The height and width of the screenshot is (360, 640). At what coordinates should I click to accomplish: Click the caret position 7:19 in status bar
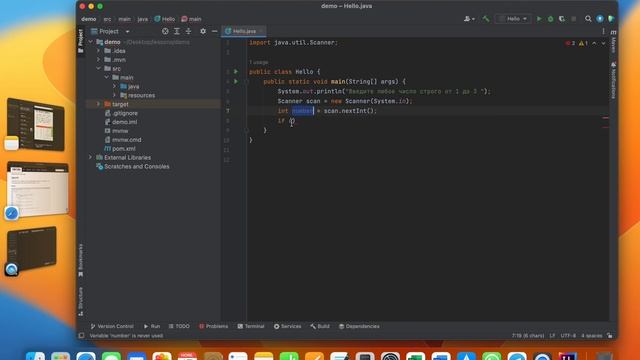(x=528, y=336)
